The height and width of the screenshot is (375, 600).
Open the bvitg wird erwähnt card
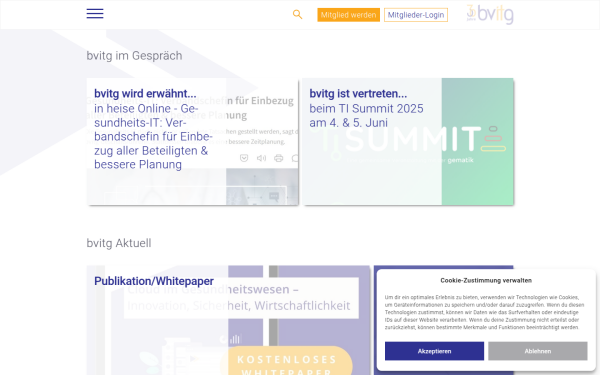click(x=192, y=142)
